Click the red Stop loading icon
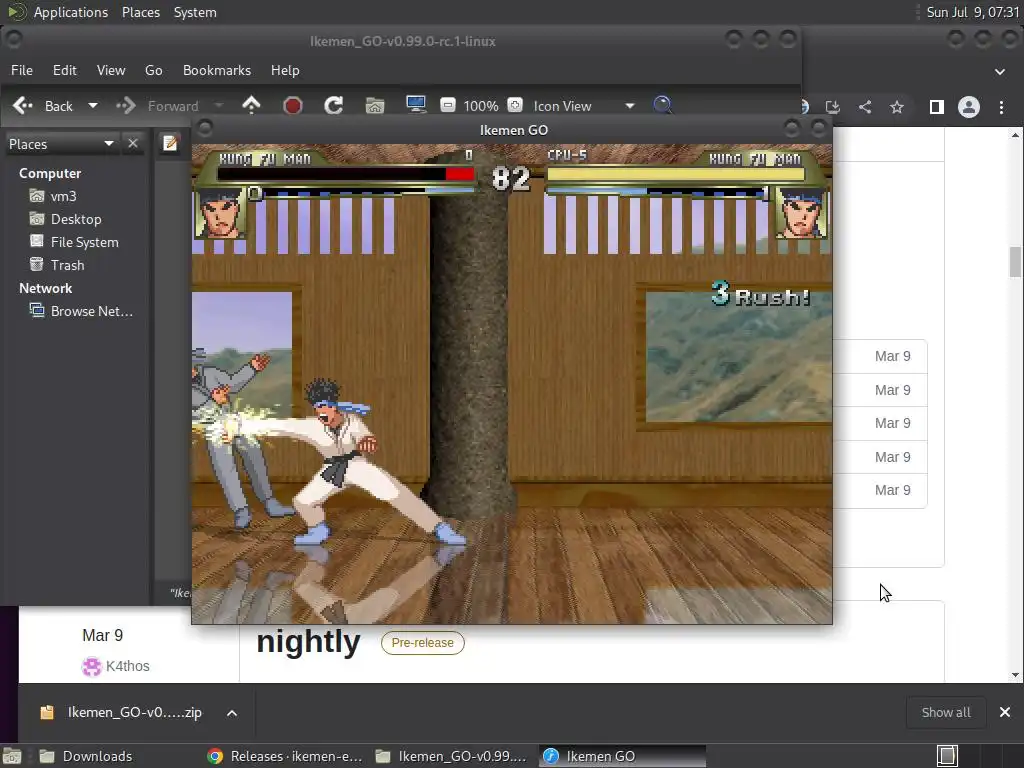This screenshot has width=1024, height=768. (x=293, y=105)
